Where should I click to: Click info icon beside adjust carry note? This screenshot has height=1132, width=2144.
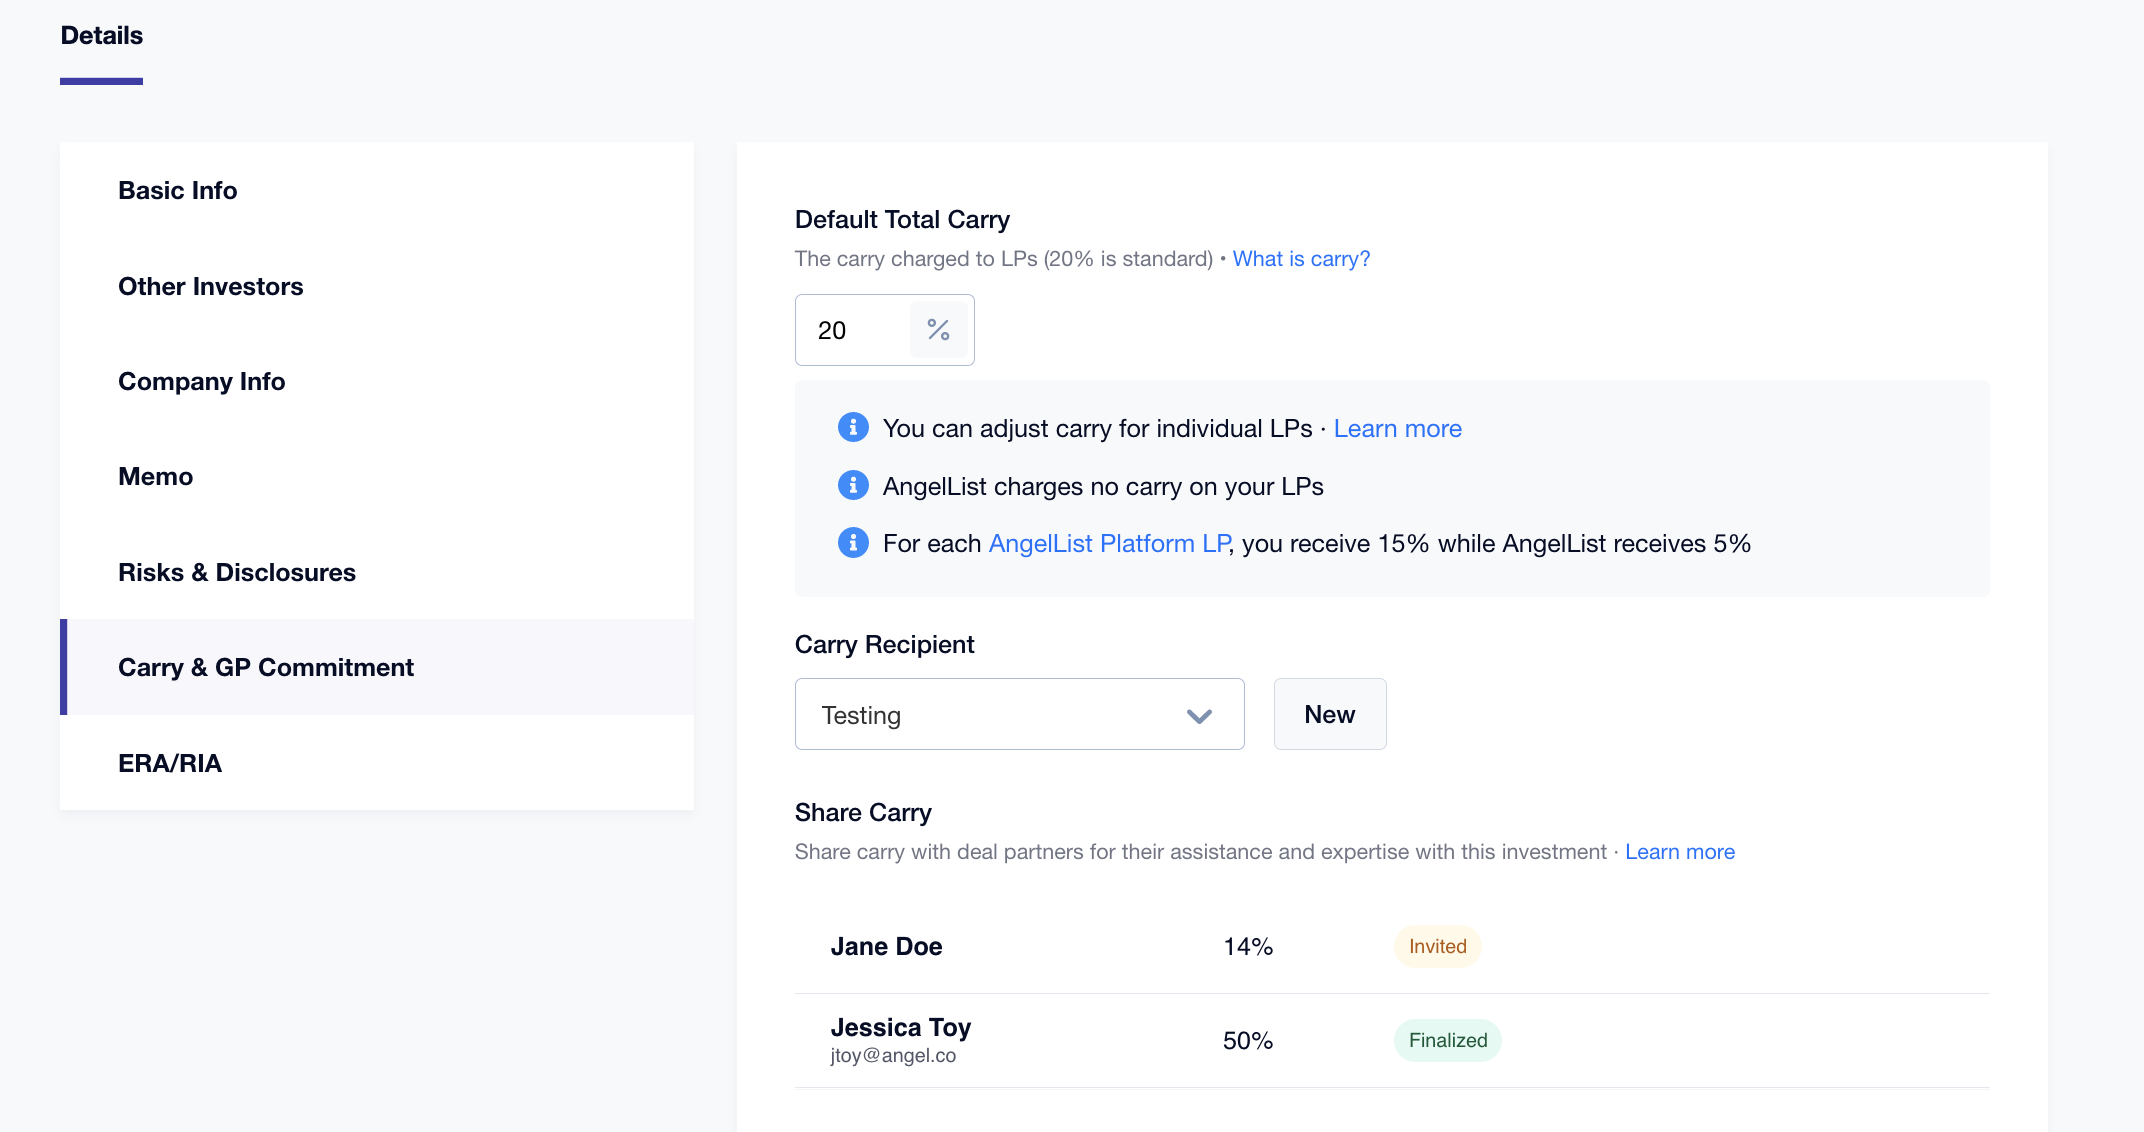[852, 428]
